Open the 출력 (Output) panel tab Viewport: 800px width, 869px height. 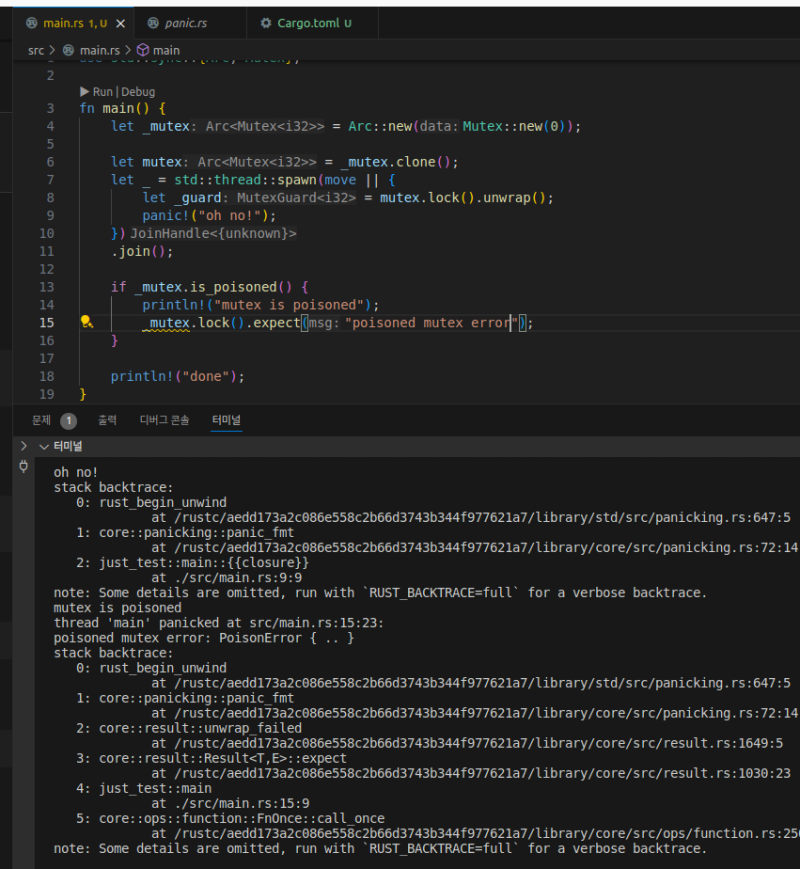coord(107,421)
